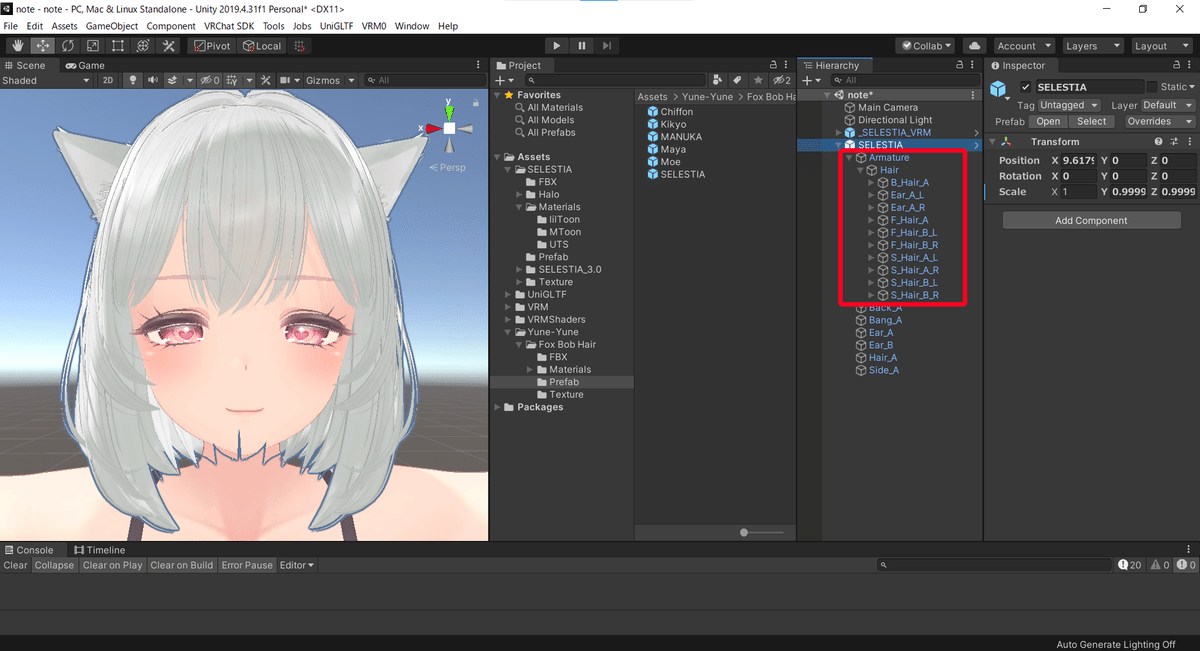Expand the Hair node in the Hierarchy
The image size is (1200, 651).
(x=859, y=170)
